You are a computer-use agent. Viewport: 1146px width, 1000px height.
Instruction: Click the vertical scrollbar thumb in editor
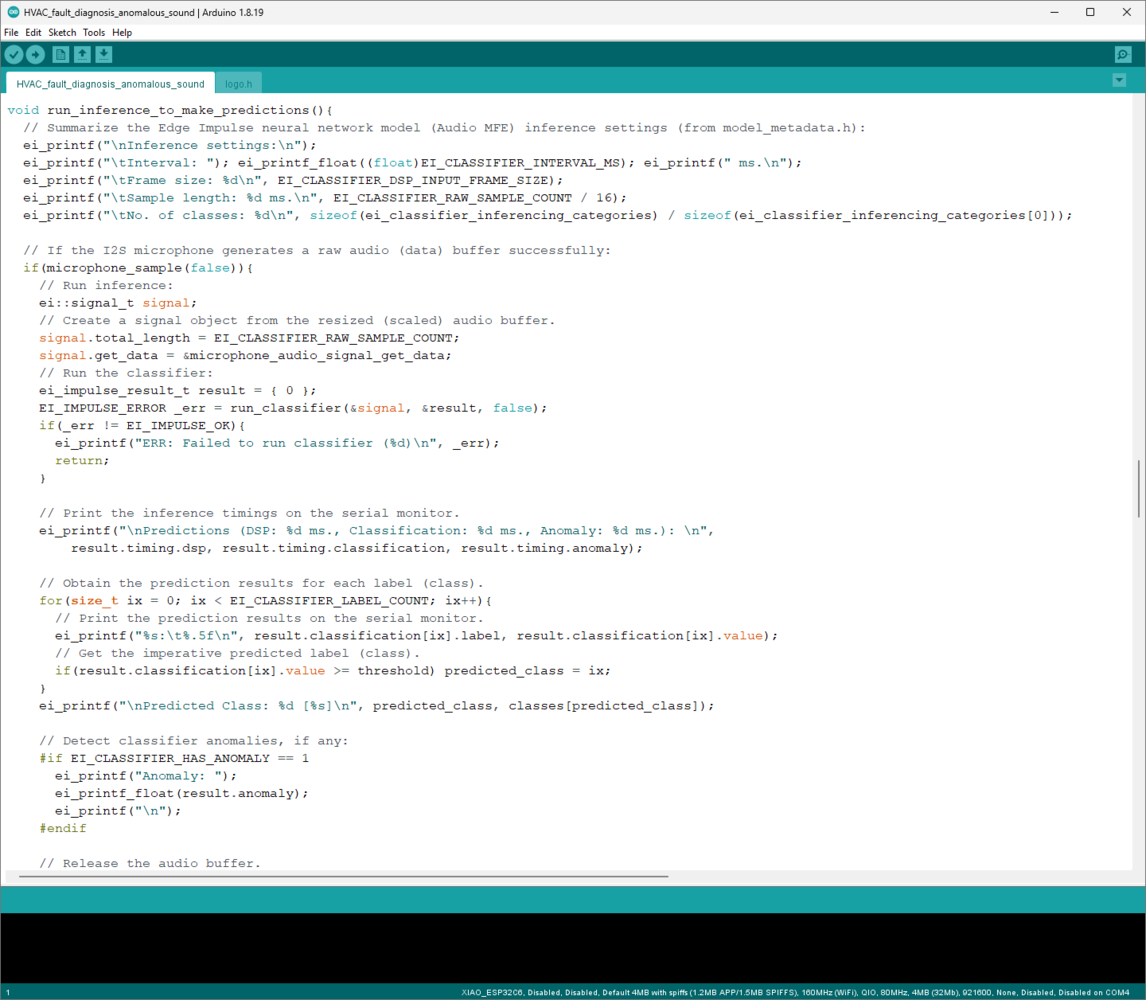click(x=1138, y=489)
